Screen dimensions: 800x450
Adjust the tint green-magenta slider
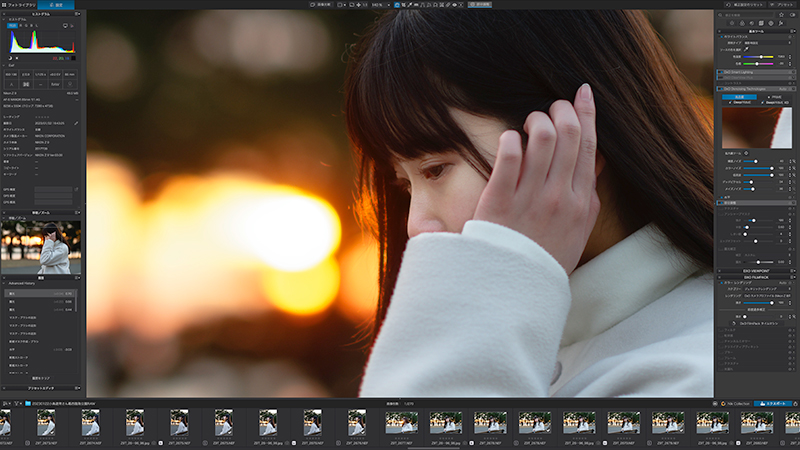(758, 64)
